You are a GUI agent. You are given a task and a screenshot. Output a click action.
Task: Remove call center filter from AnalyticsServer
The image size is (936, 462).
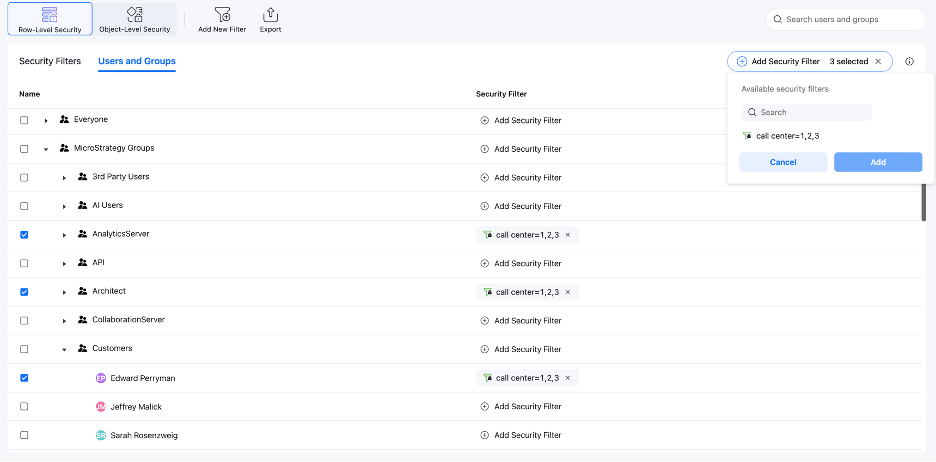pos(568,235)
